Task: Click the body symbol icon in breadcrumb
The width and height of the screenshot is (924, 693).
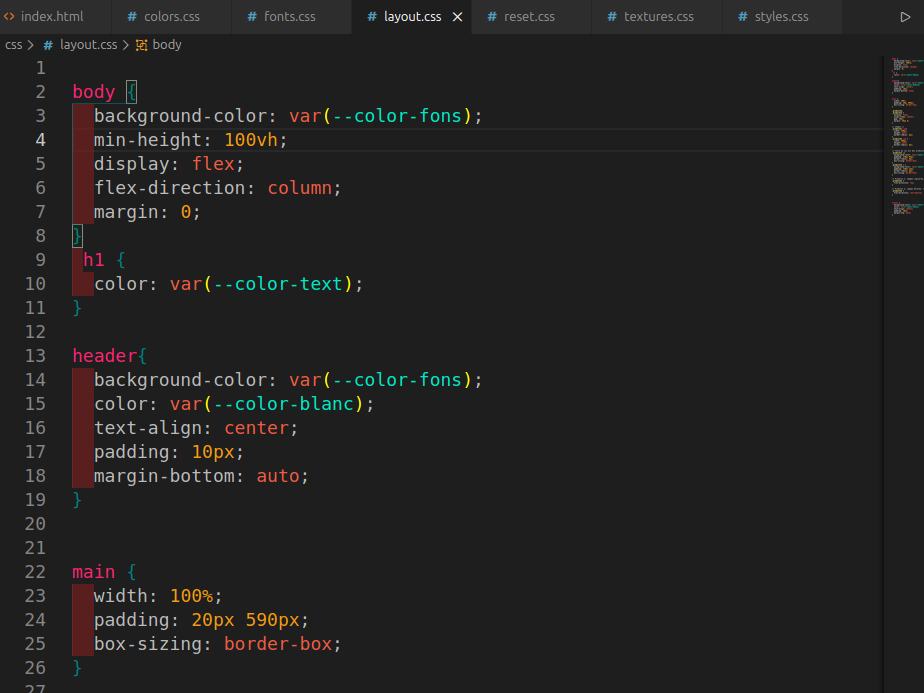Action: tap(141, 45)
